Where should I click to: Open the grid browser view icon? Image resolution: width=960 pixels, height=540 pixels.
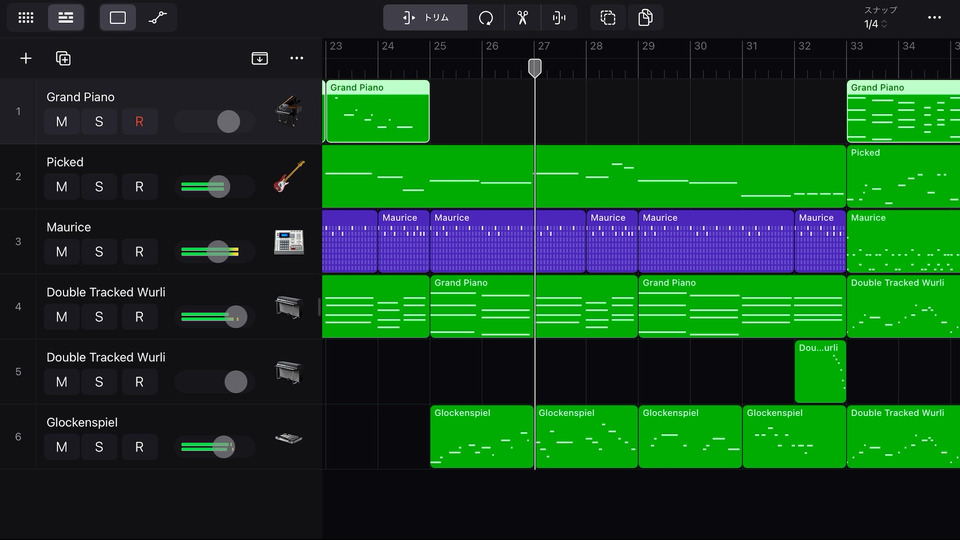pos(26,18)
